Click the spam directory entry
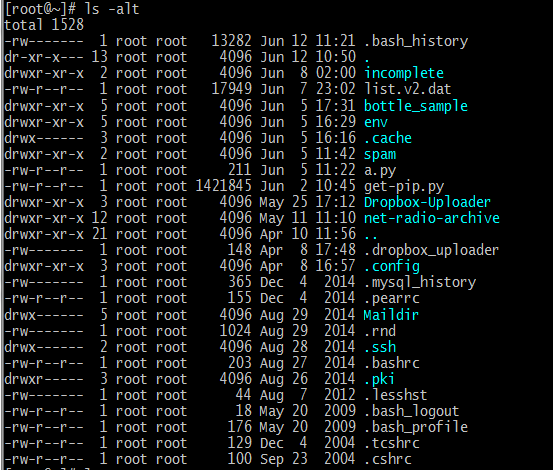Image resolution: width=553 pixels, height=470 pixels. [x=380, y=154]
